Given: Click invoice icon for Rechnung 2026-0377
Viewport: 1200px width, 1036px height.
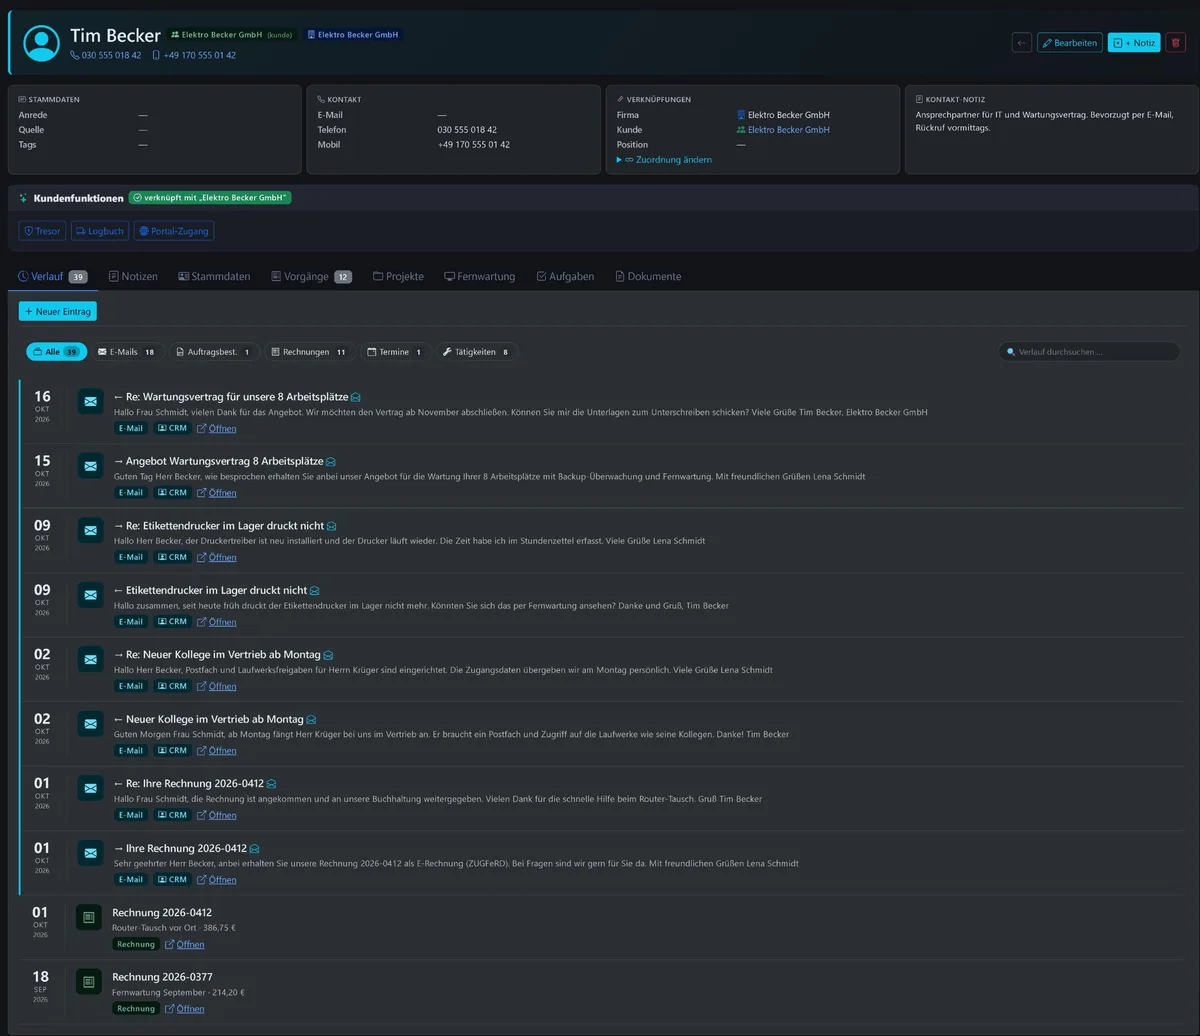Looking at the screenshot, I should (89, 982).
